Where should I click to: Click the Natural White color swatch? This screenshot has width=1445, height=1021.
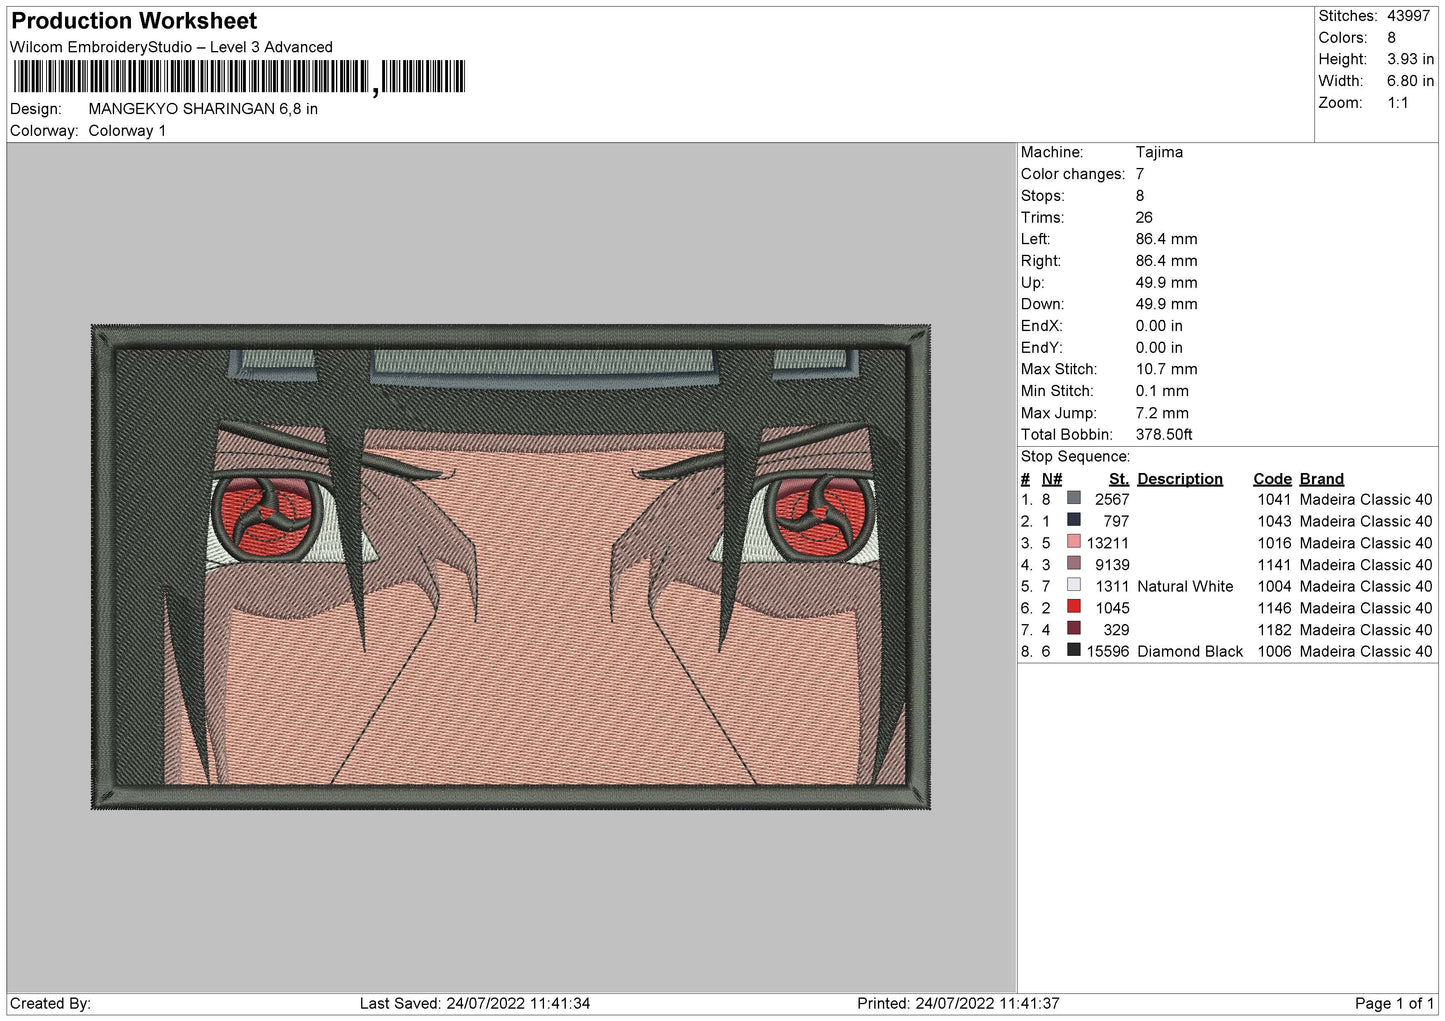[x=1074, y=585]
